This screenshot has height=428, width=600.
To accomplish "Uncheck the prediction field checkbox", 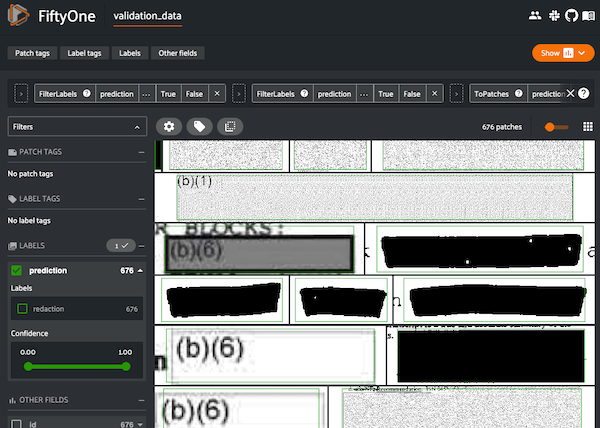I will tap(17, 271).
